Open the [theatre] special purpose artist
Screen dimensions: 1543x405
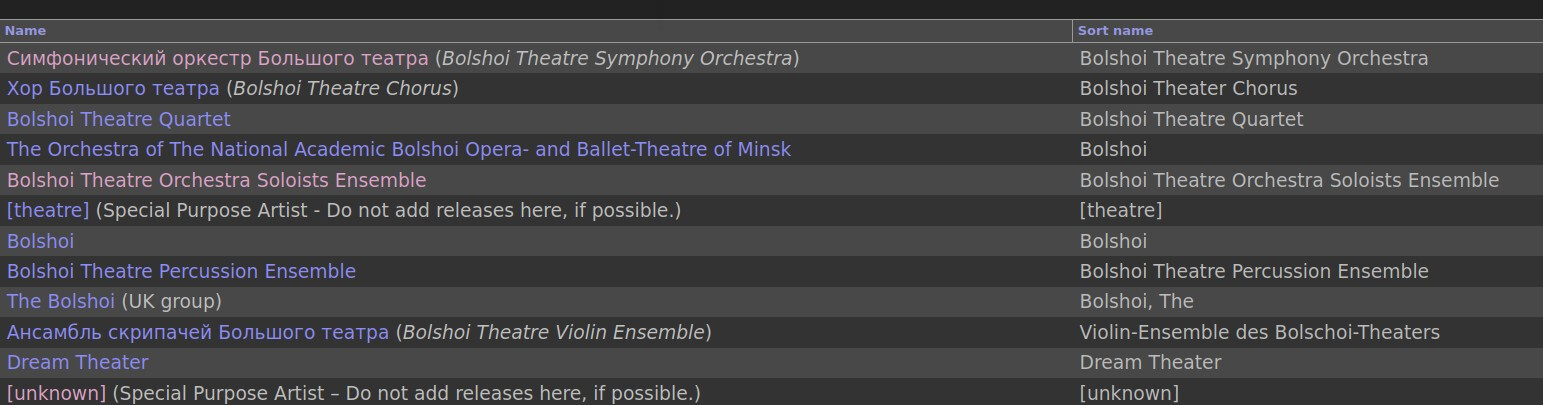coord(48,210)
